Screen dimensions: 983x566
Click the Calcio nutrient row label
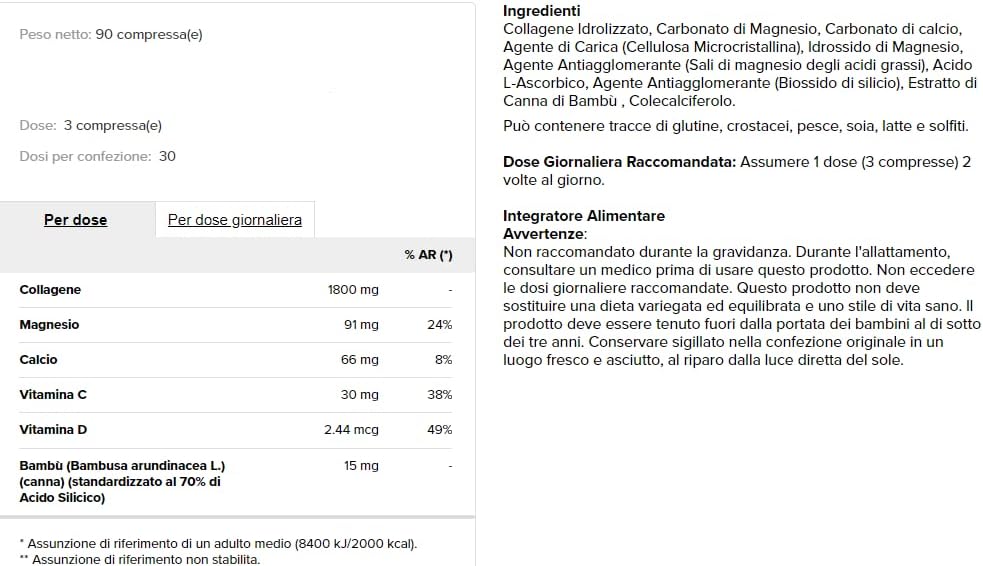pos(39,360)
